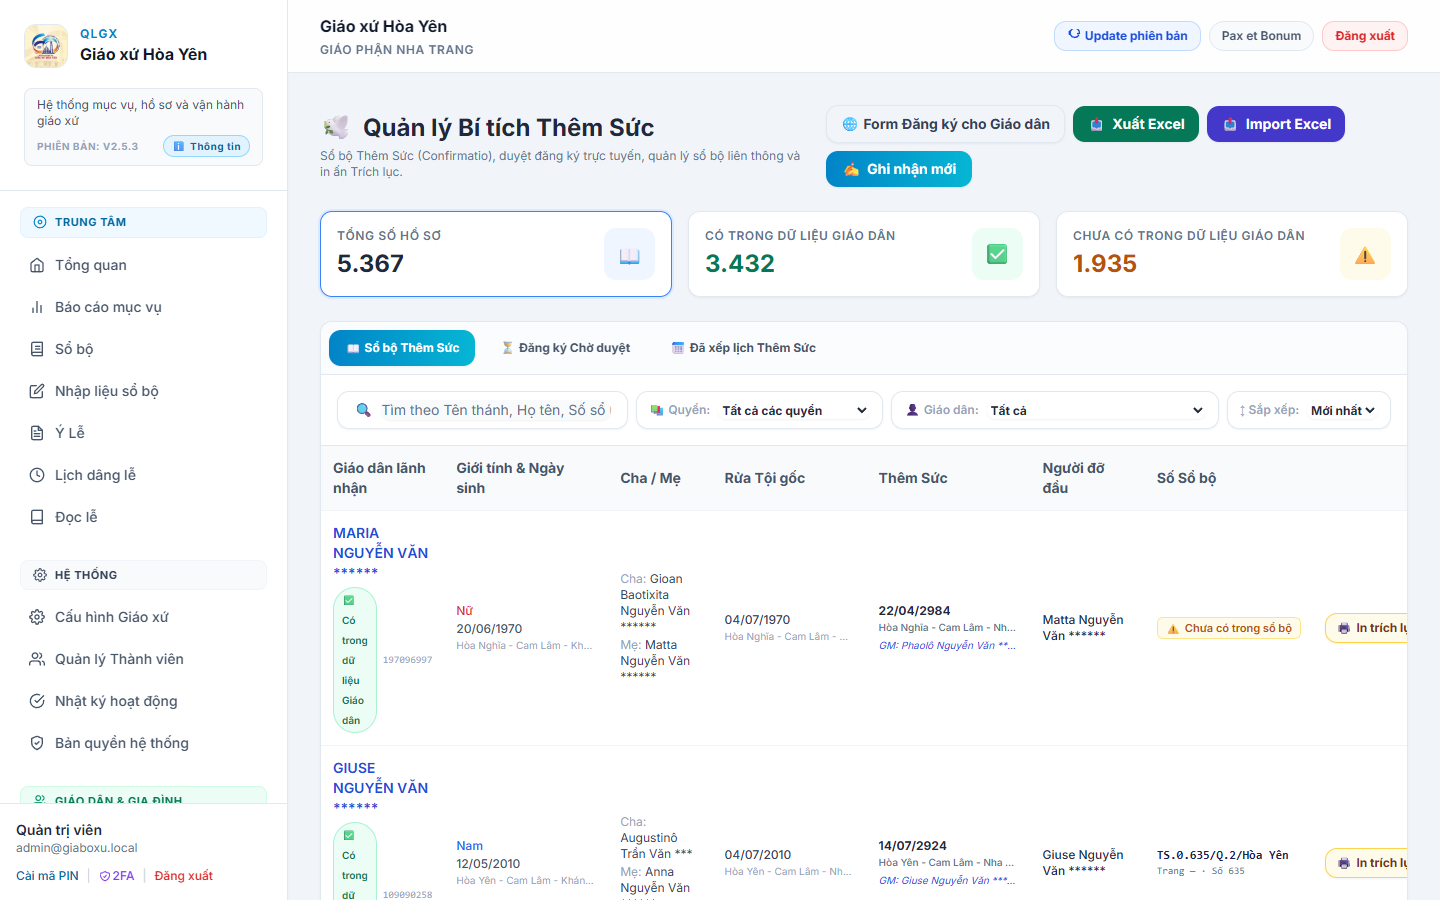1440x900 pixels.
Task: Click the Sổ bộ sidebar icon
Action: [x=37, y=349]
